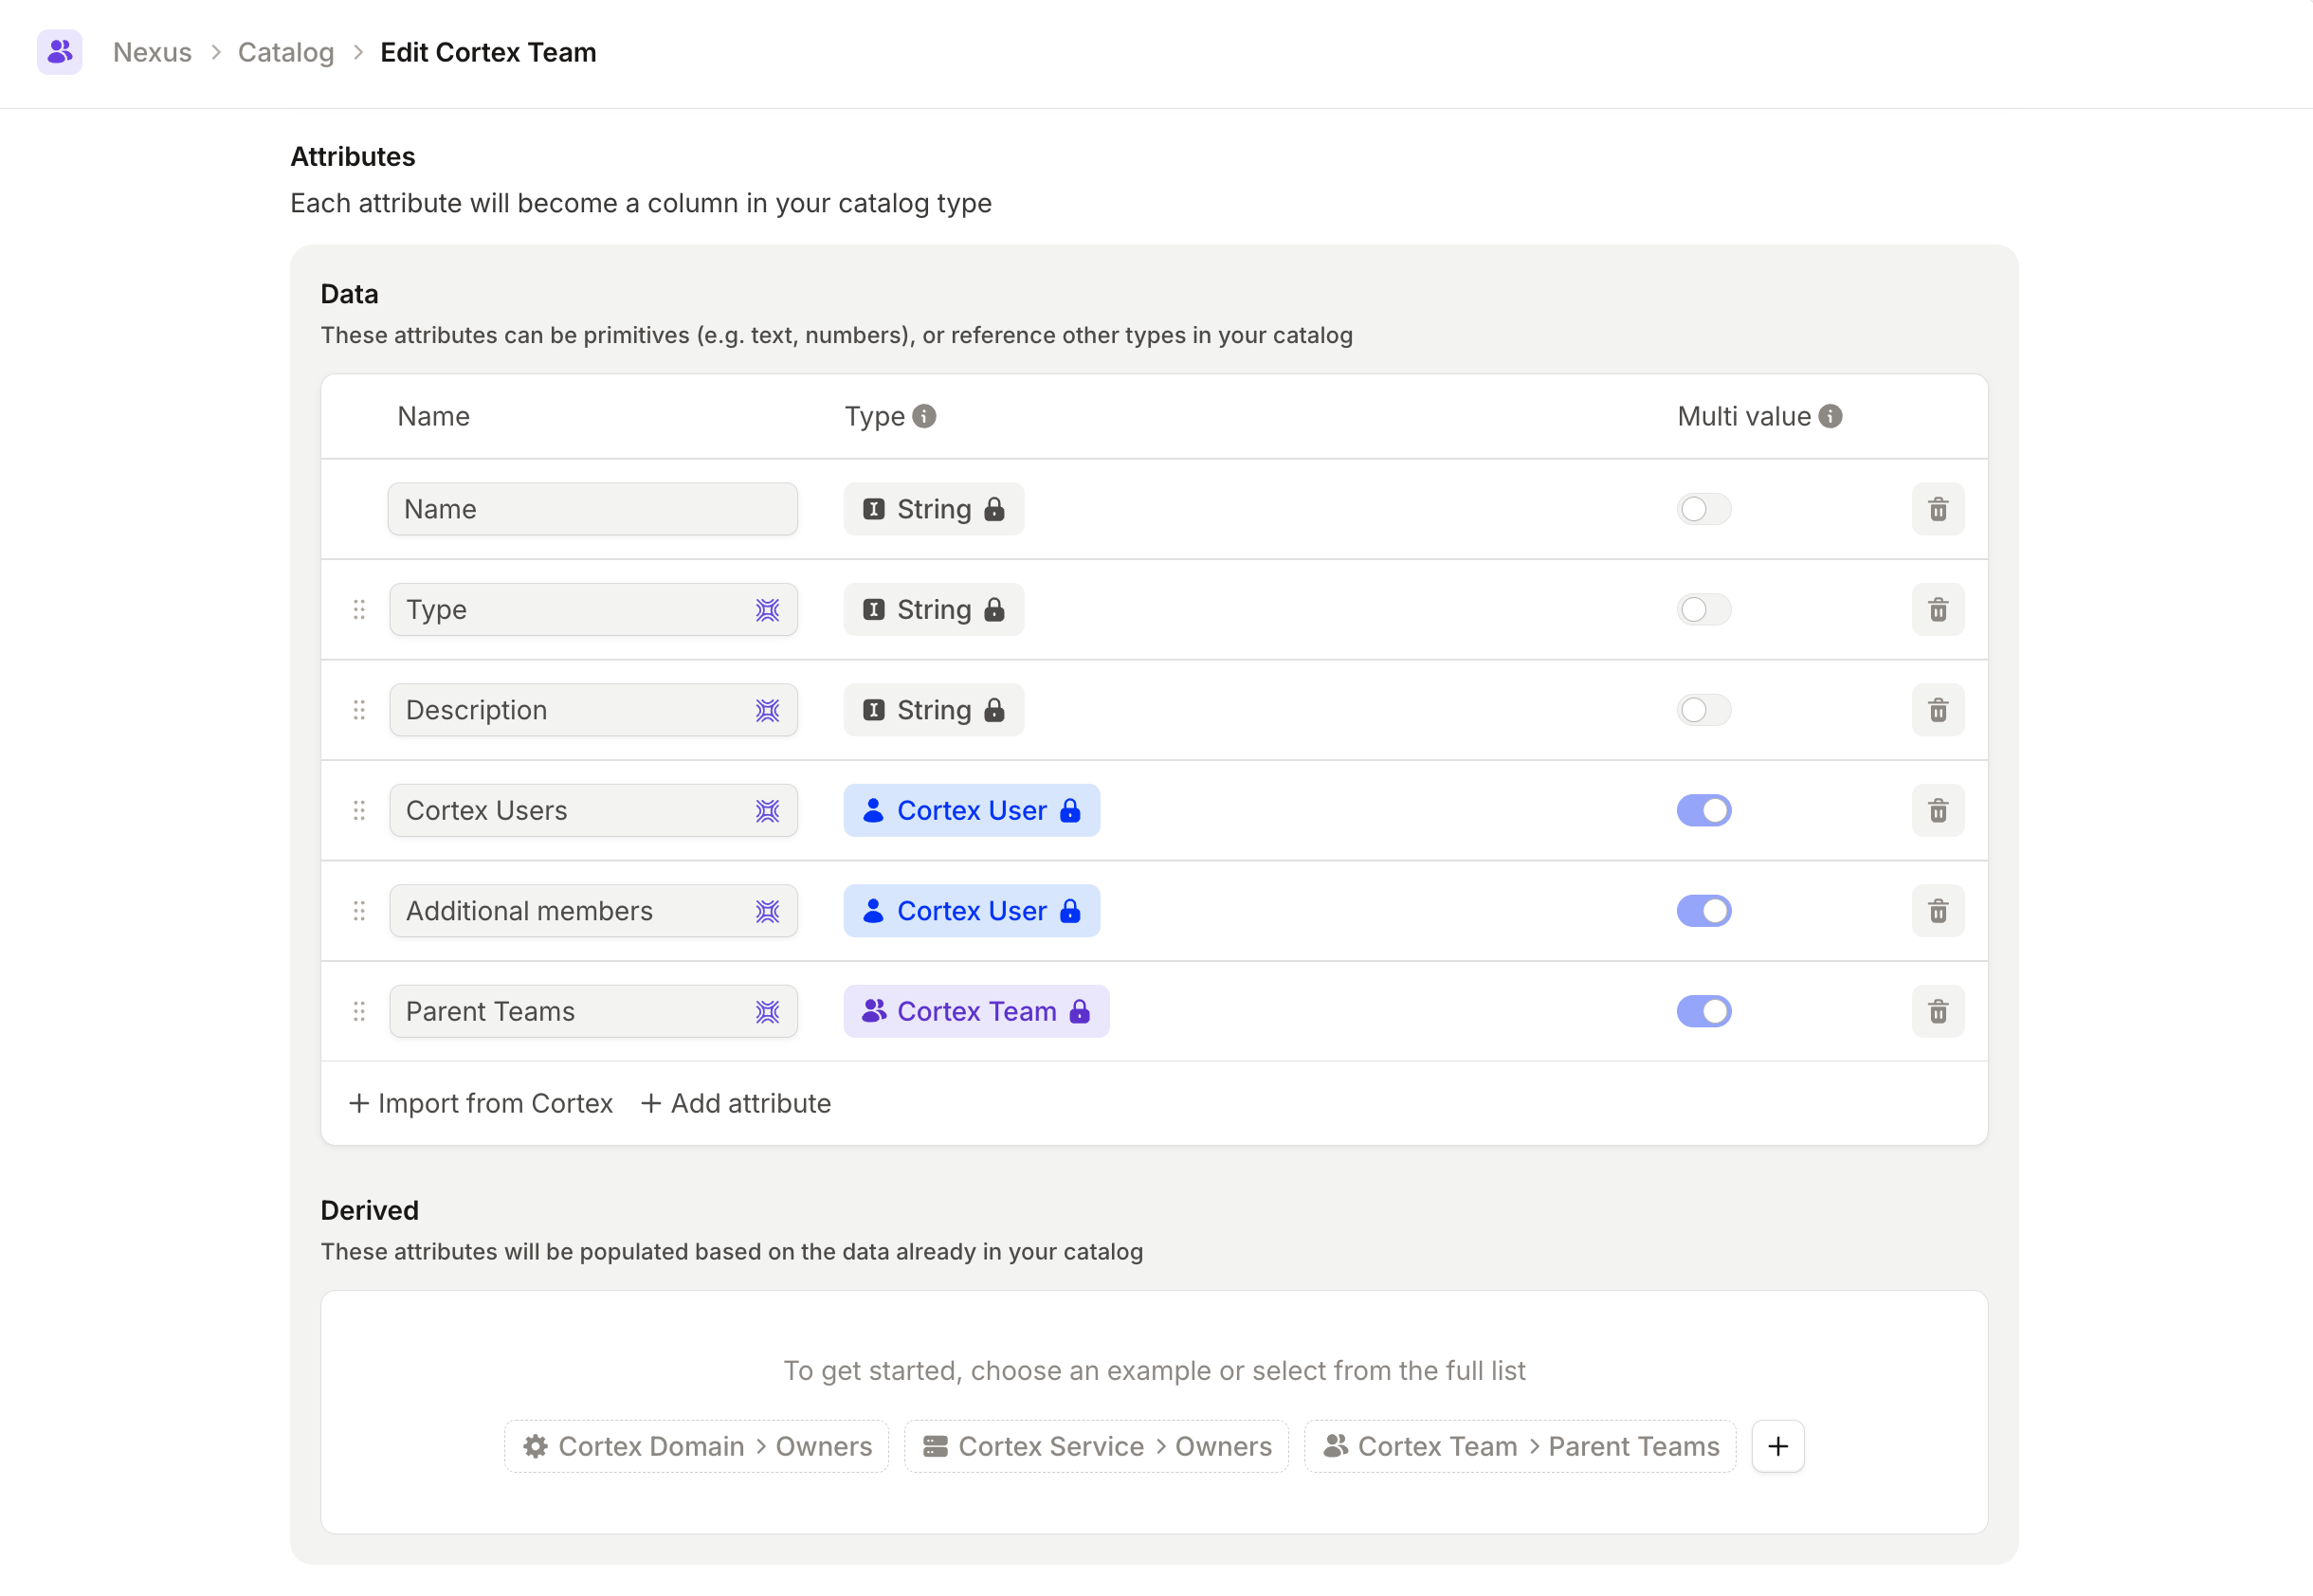Image resolution: width=2313 pixels, height=1596 pixels.
Task: Click the Cortex icon inside Parent Teams field
Action: (767, 1012)
